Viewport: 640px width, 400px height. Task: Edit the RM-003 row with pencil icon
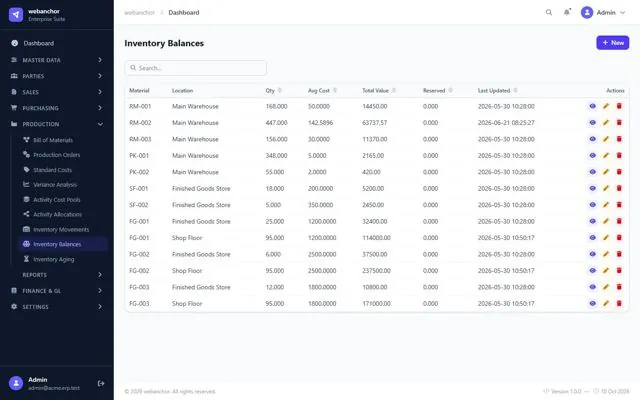(606, 139)
